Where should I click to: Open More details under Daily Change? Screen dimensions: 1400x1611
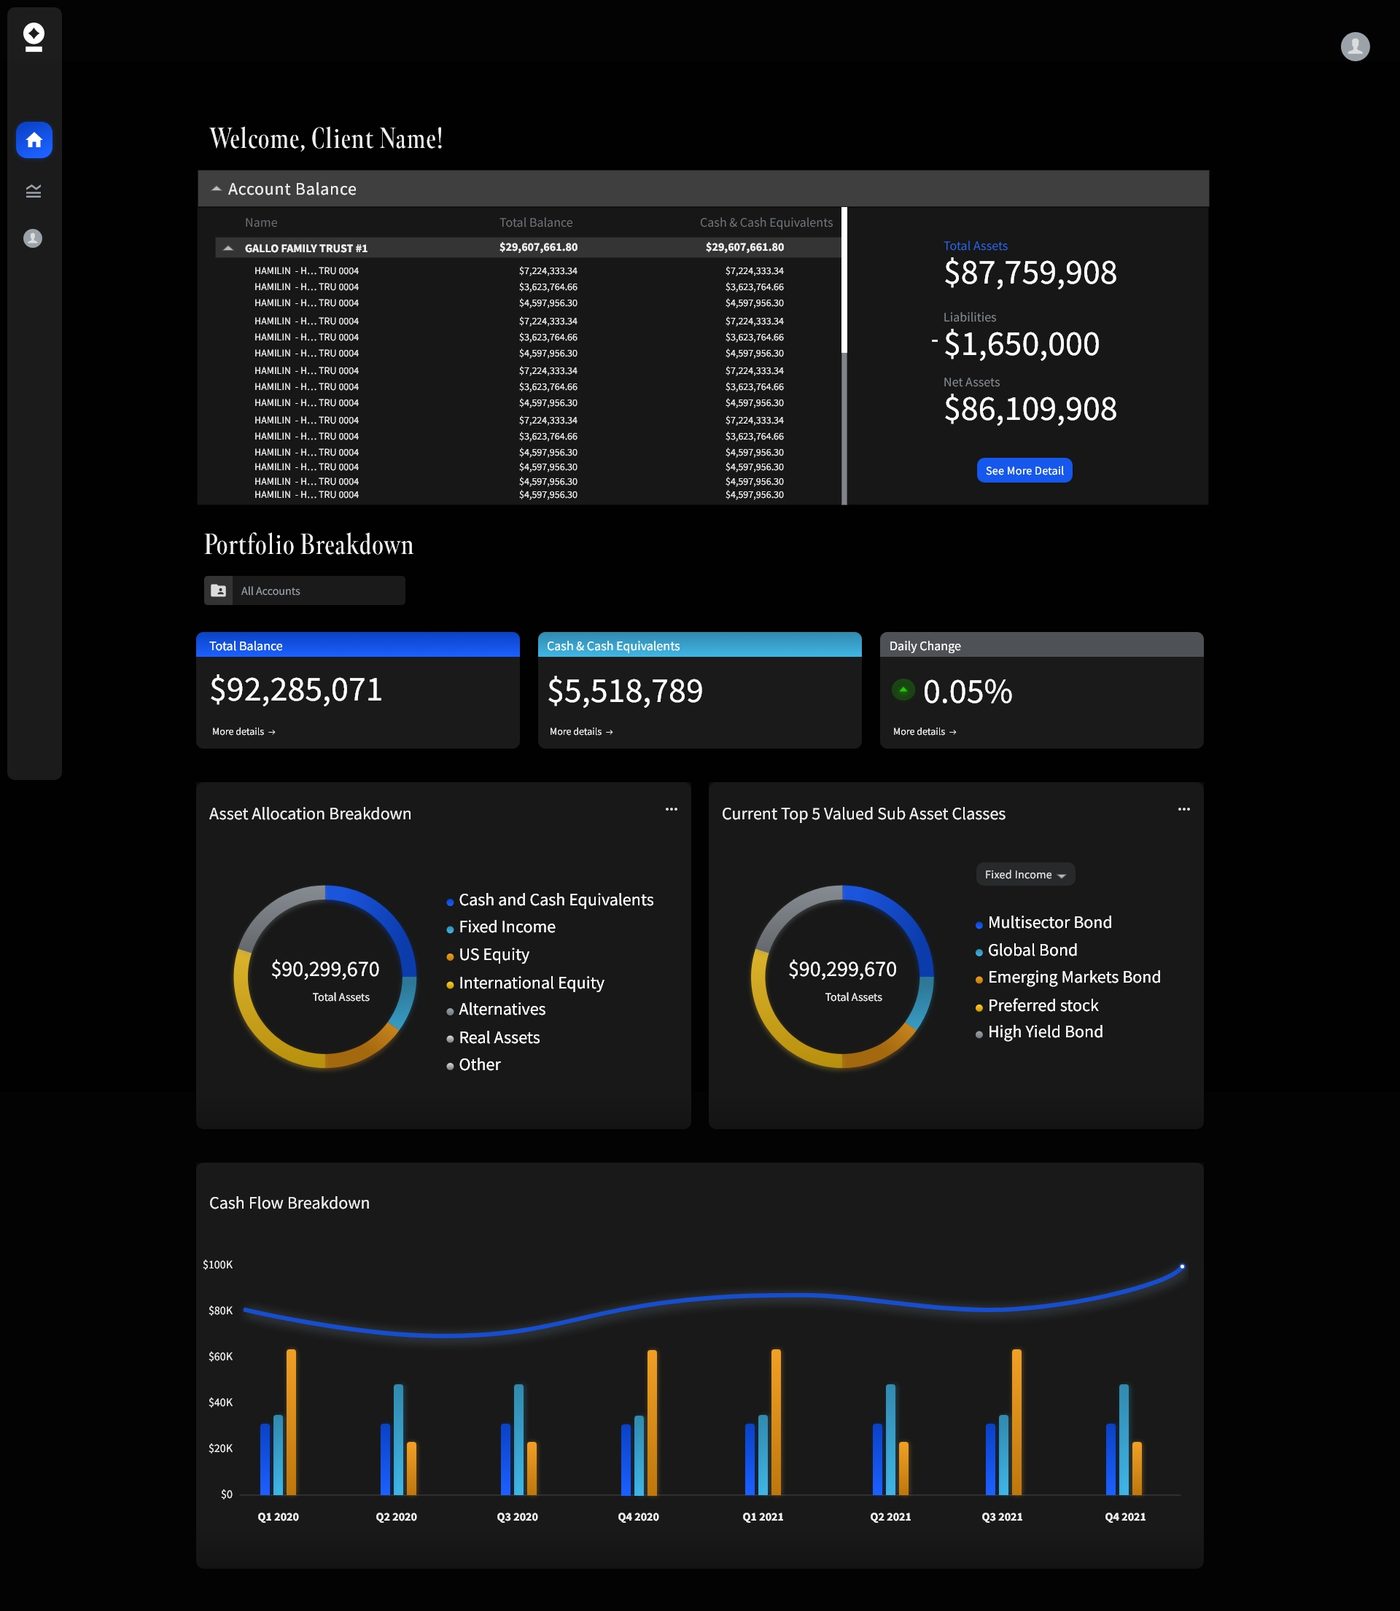(x=924, y=732)
